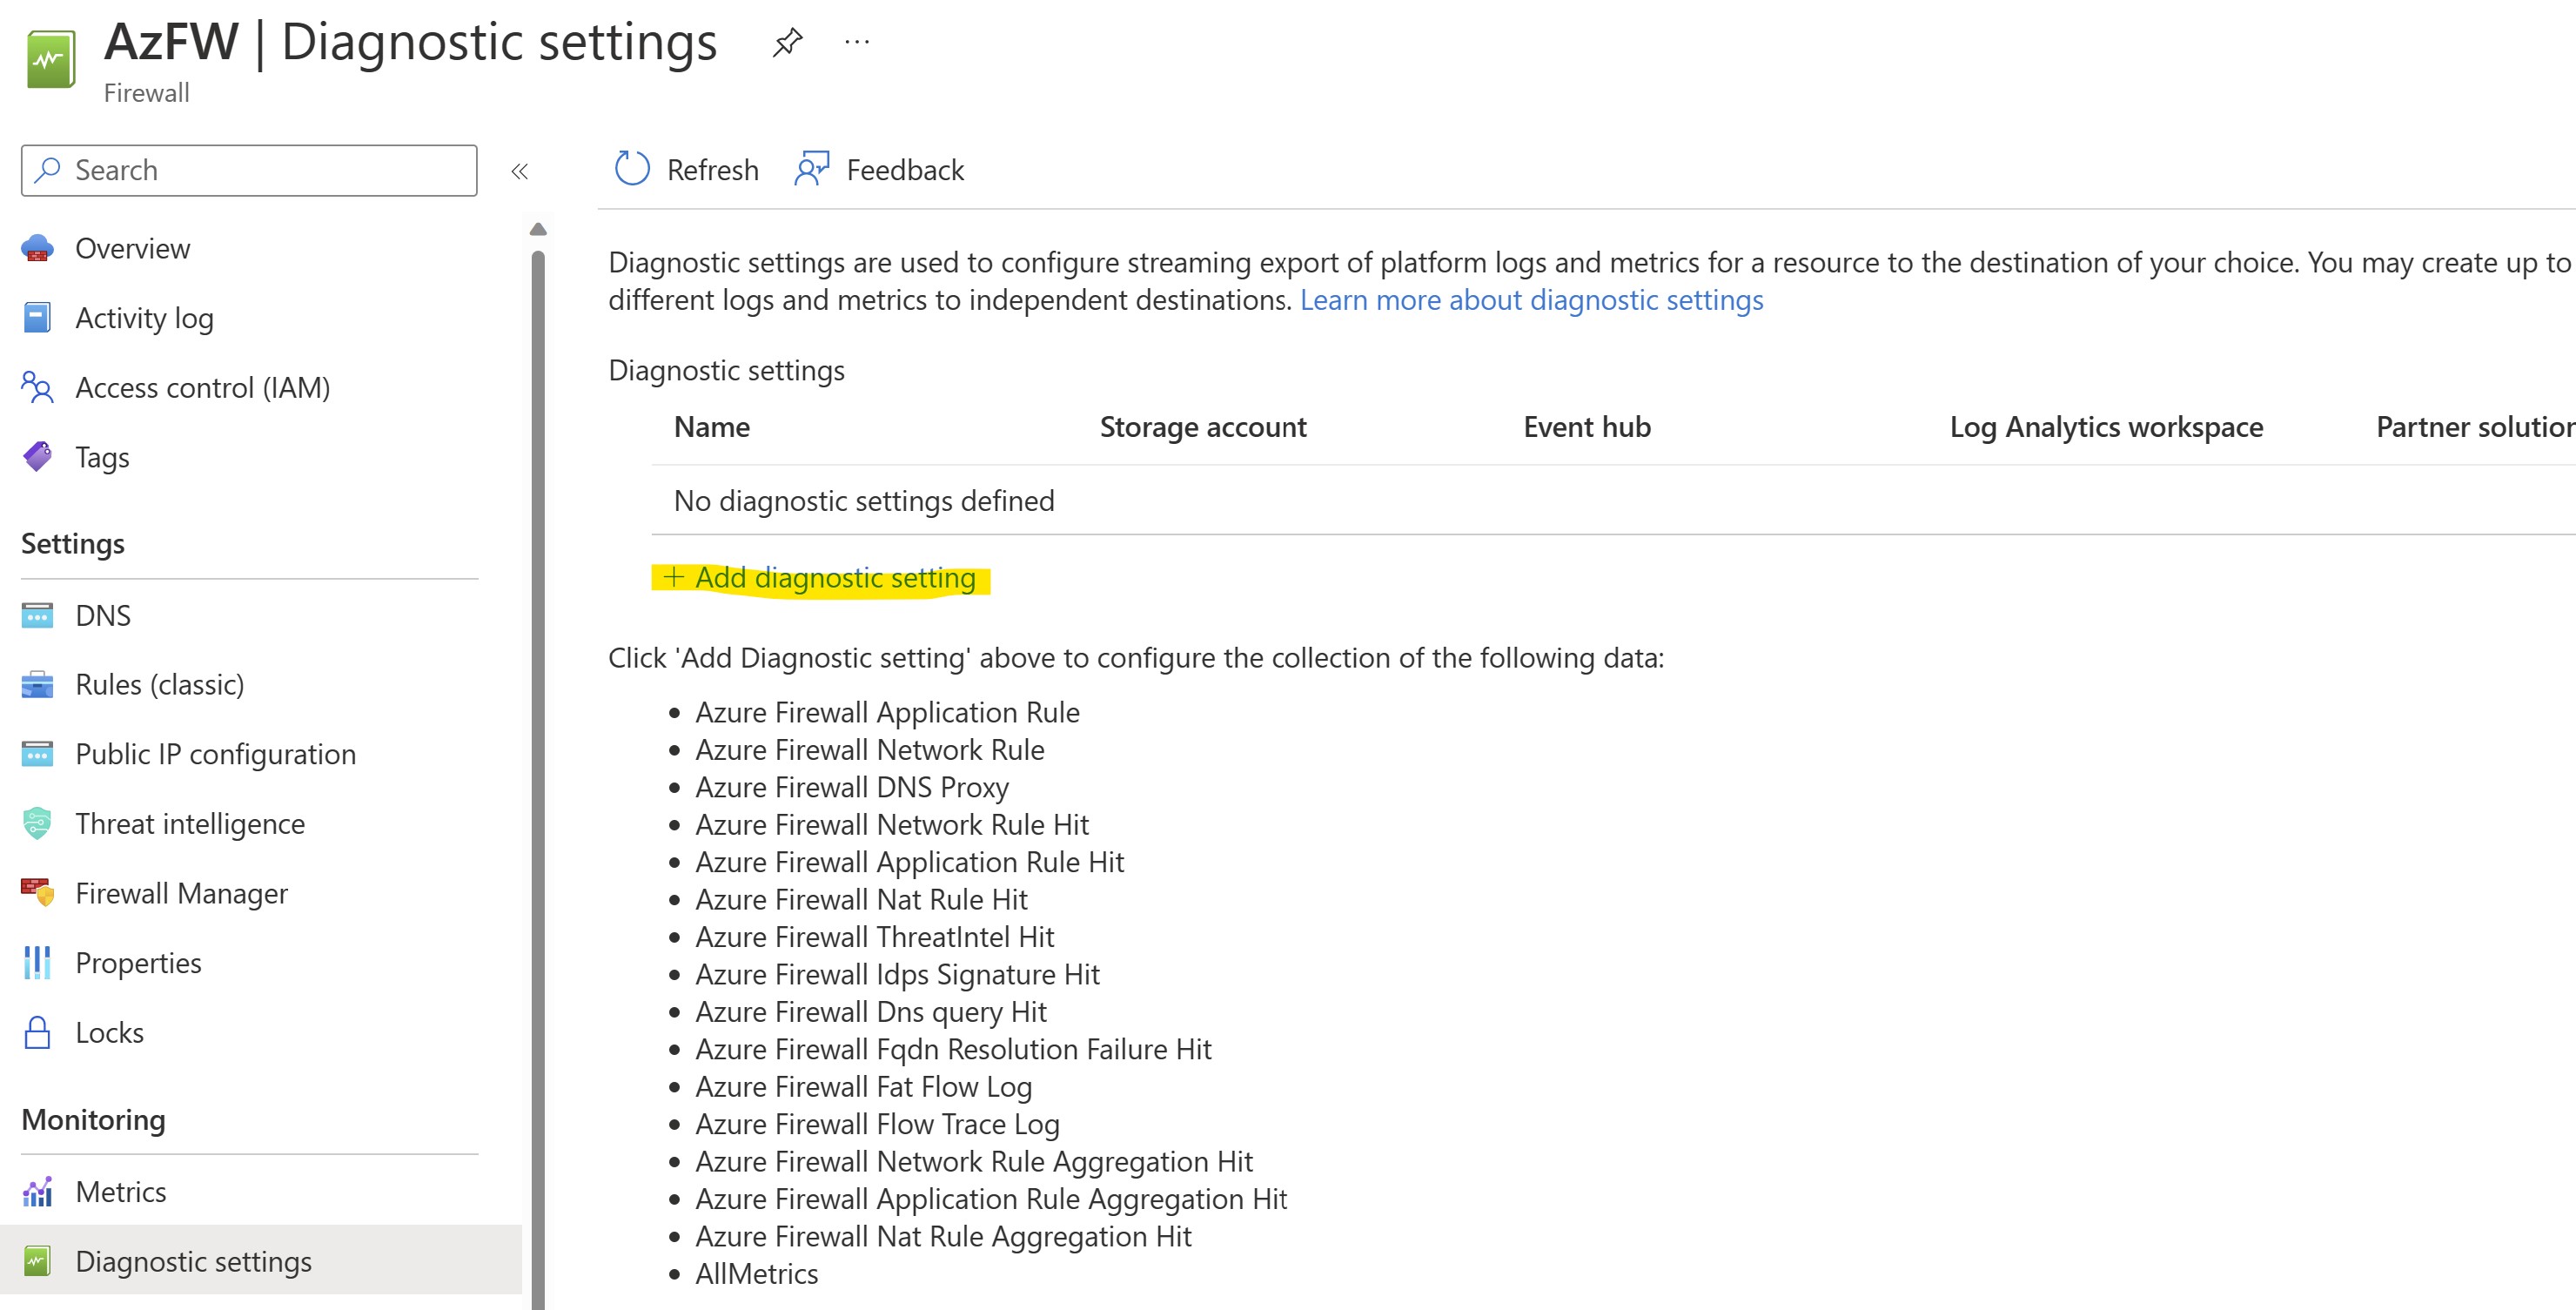The height and width of the screenshot is (1310, 2576).
Task: Open the more options ellipsis menu
Action: point(857,42)
